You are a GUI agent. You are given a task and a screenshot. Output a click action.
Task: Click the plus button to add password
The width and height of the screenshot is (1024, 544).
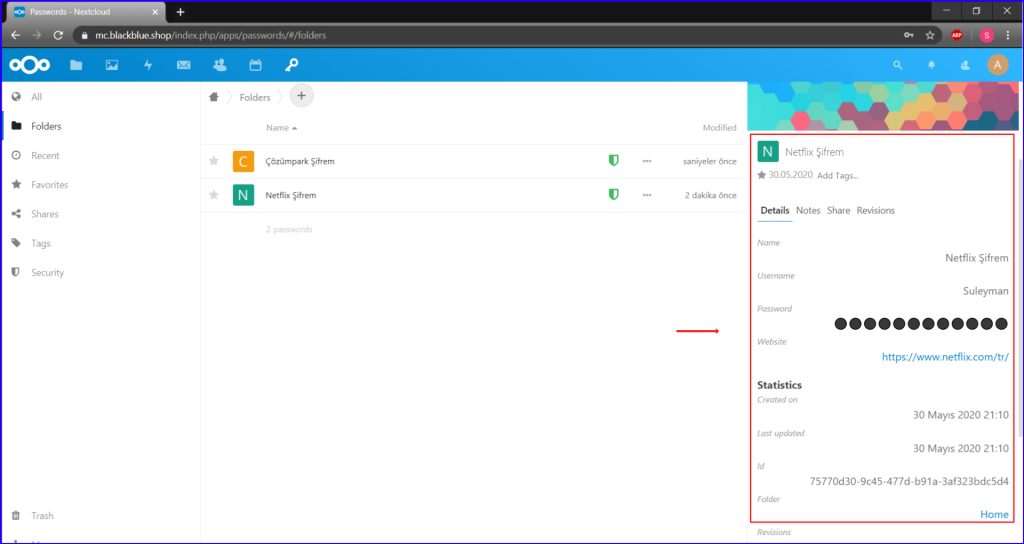tap(301, 95)
